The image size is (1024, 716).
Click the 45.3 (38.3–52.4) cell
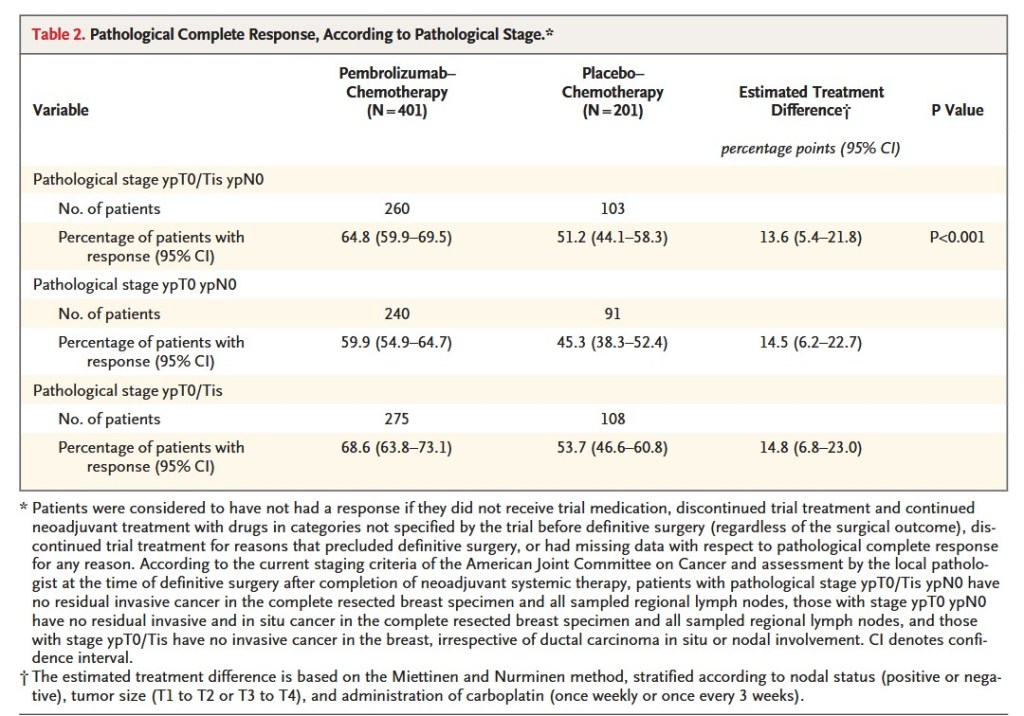[613, 342]
